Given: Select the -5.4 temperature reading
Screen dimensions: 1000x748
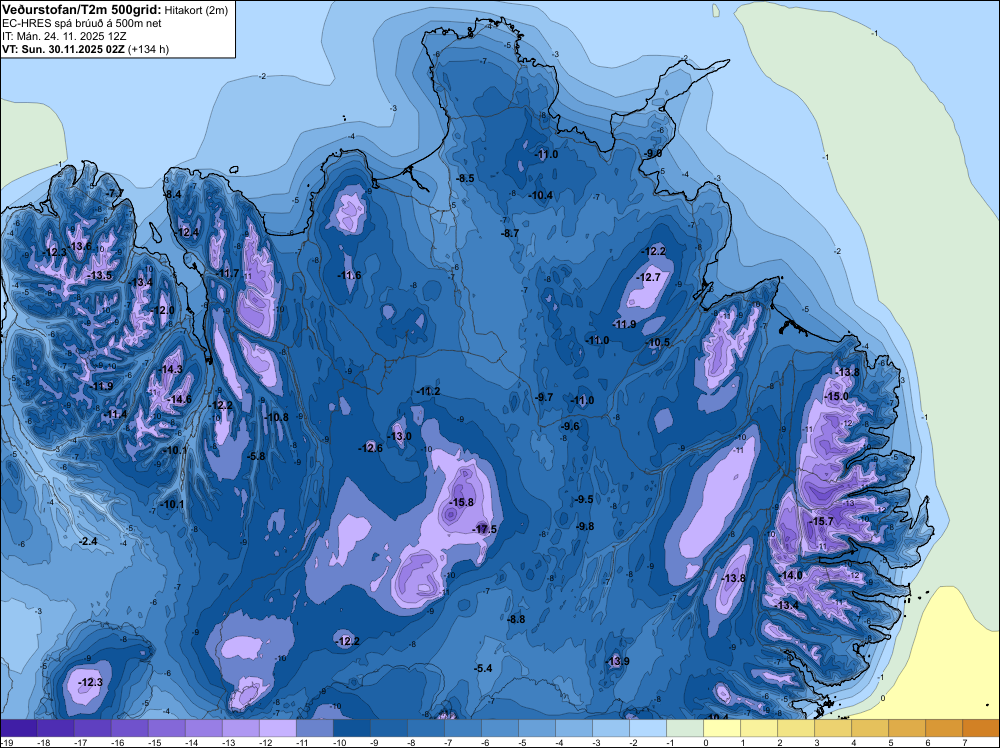Looking at the screenshot, I should coord(483,668).
